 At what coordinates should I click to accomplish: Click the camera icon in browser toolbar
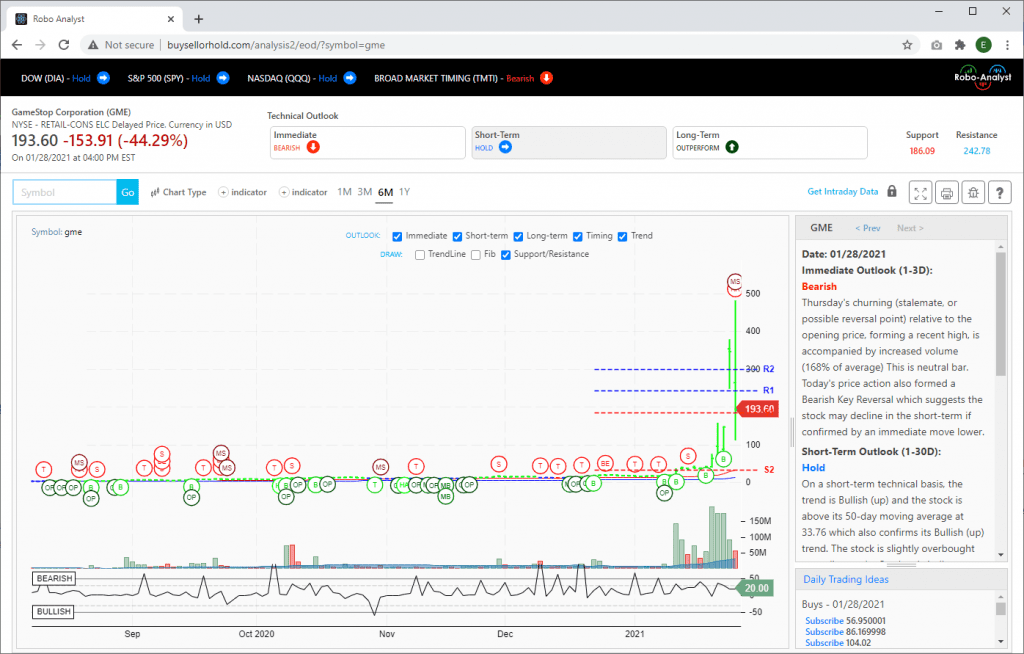tap(936, 45)
